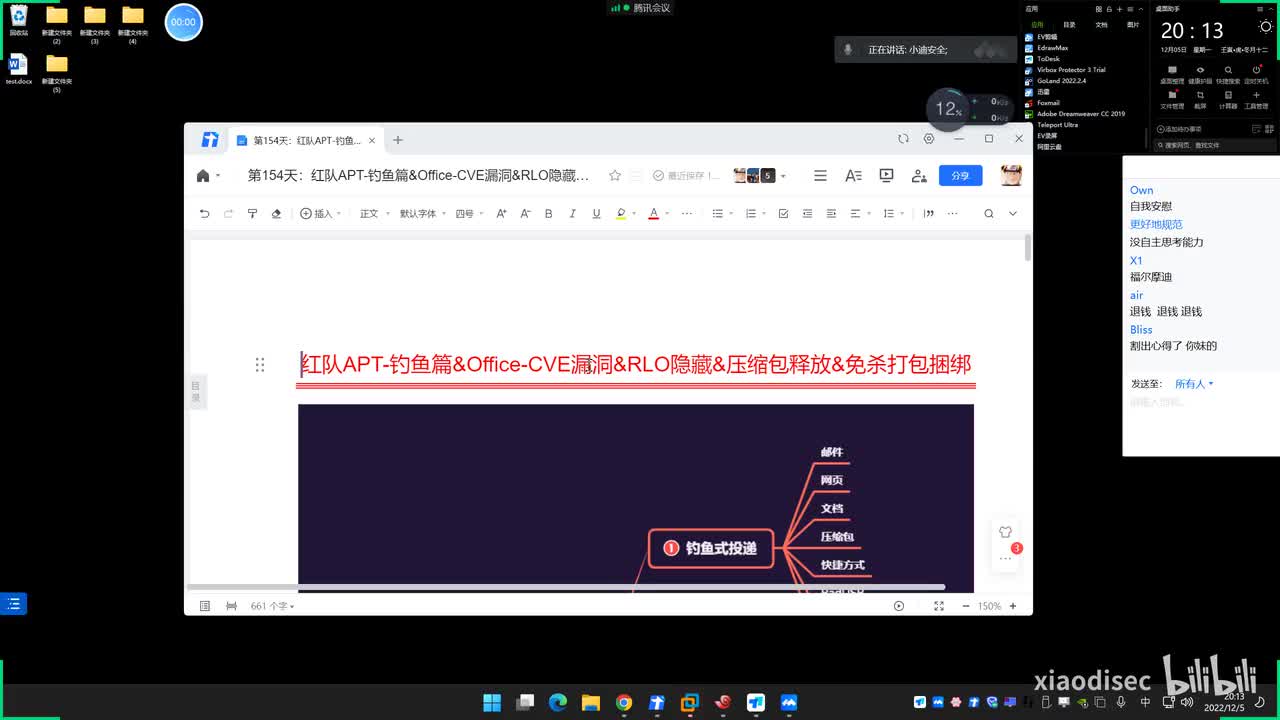Open a new tab with plus button

point(397,140)
